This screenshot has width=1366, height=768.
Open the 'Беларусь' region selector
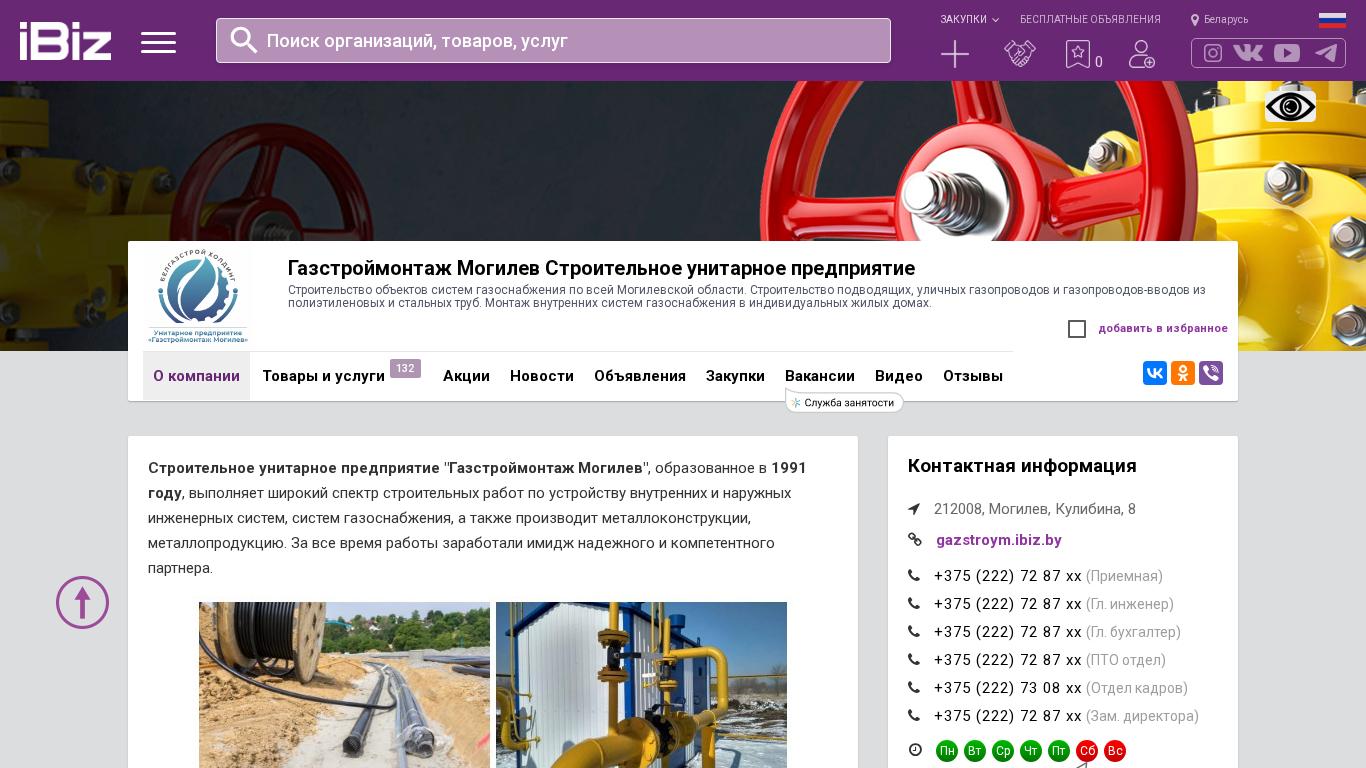1220,19
